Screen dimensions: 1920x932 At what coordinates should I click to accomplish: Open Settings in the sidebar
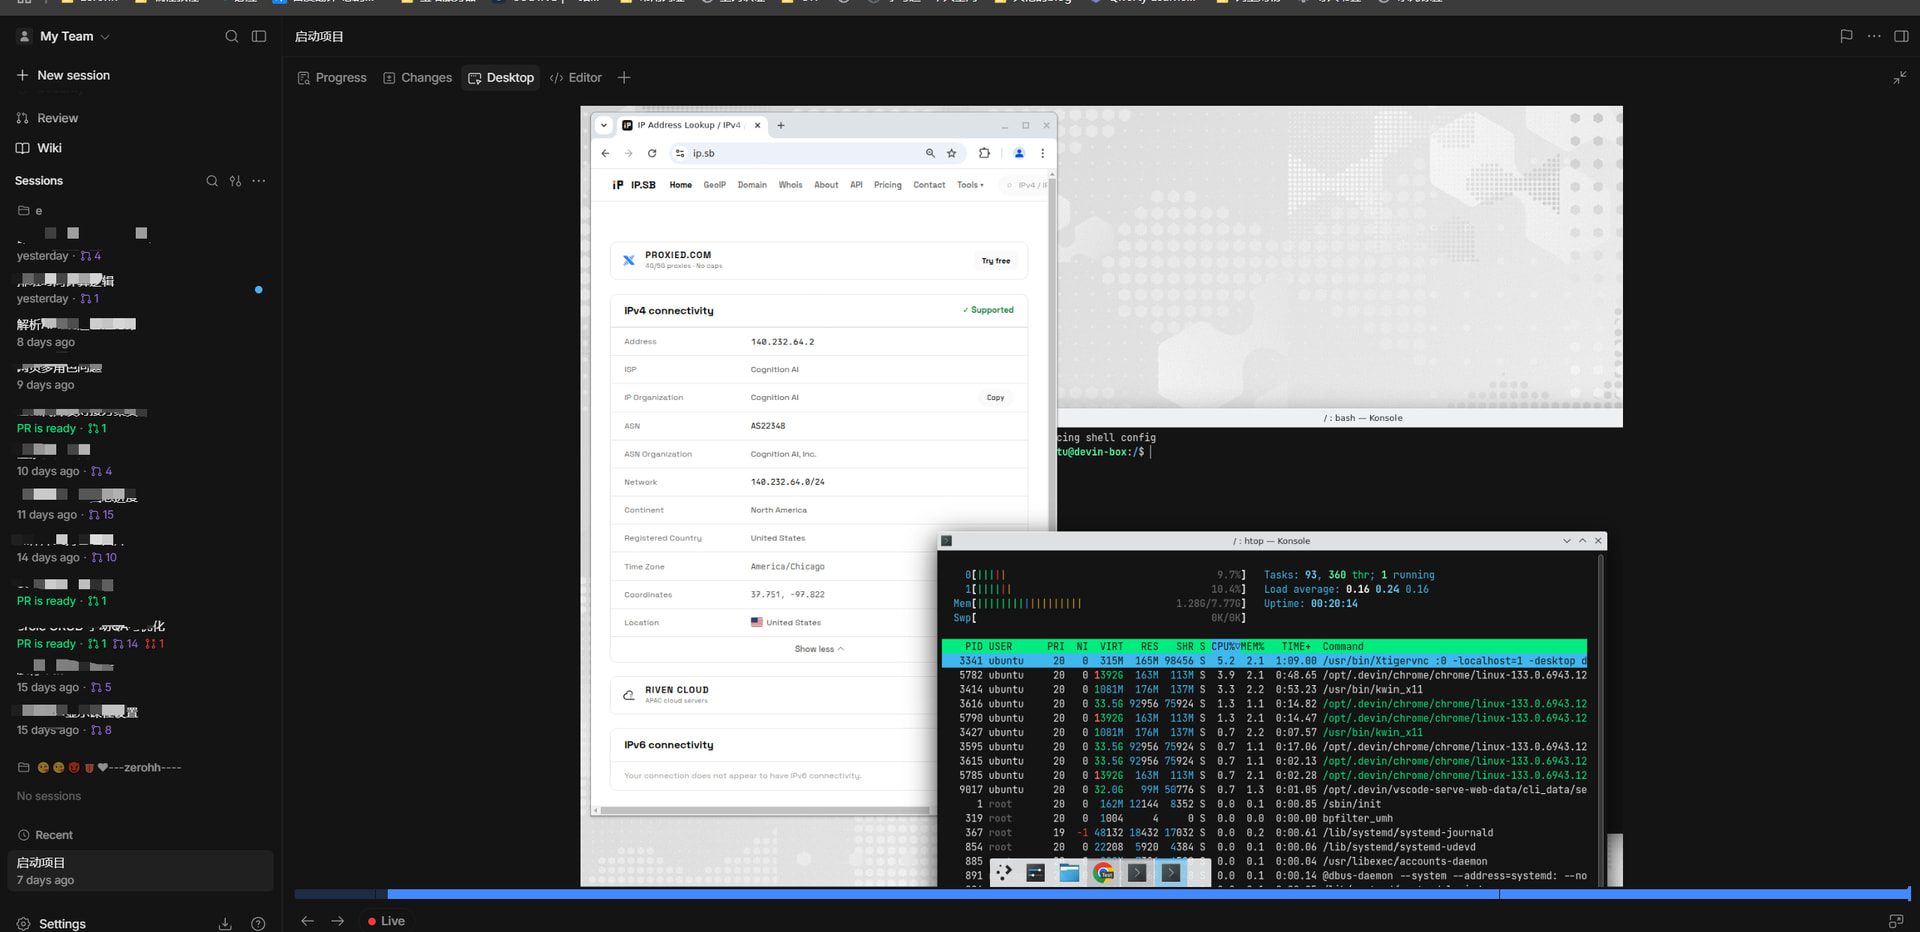pyautogui.click(x=52, y=924)
